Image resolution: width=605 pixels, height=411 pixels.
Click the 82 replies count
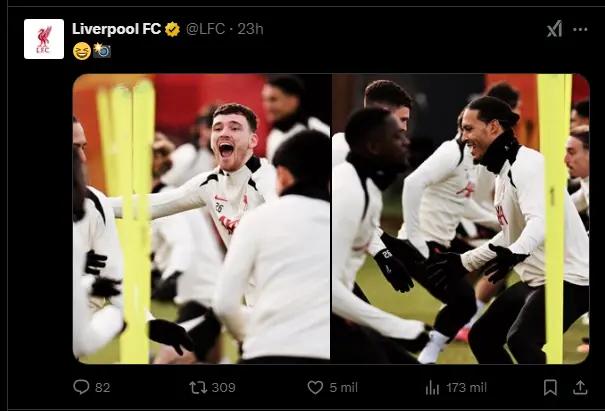pyautogui.click(x=102, y=387)
